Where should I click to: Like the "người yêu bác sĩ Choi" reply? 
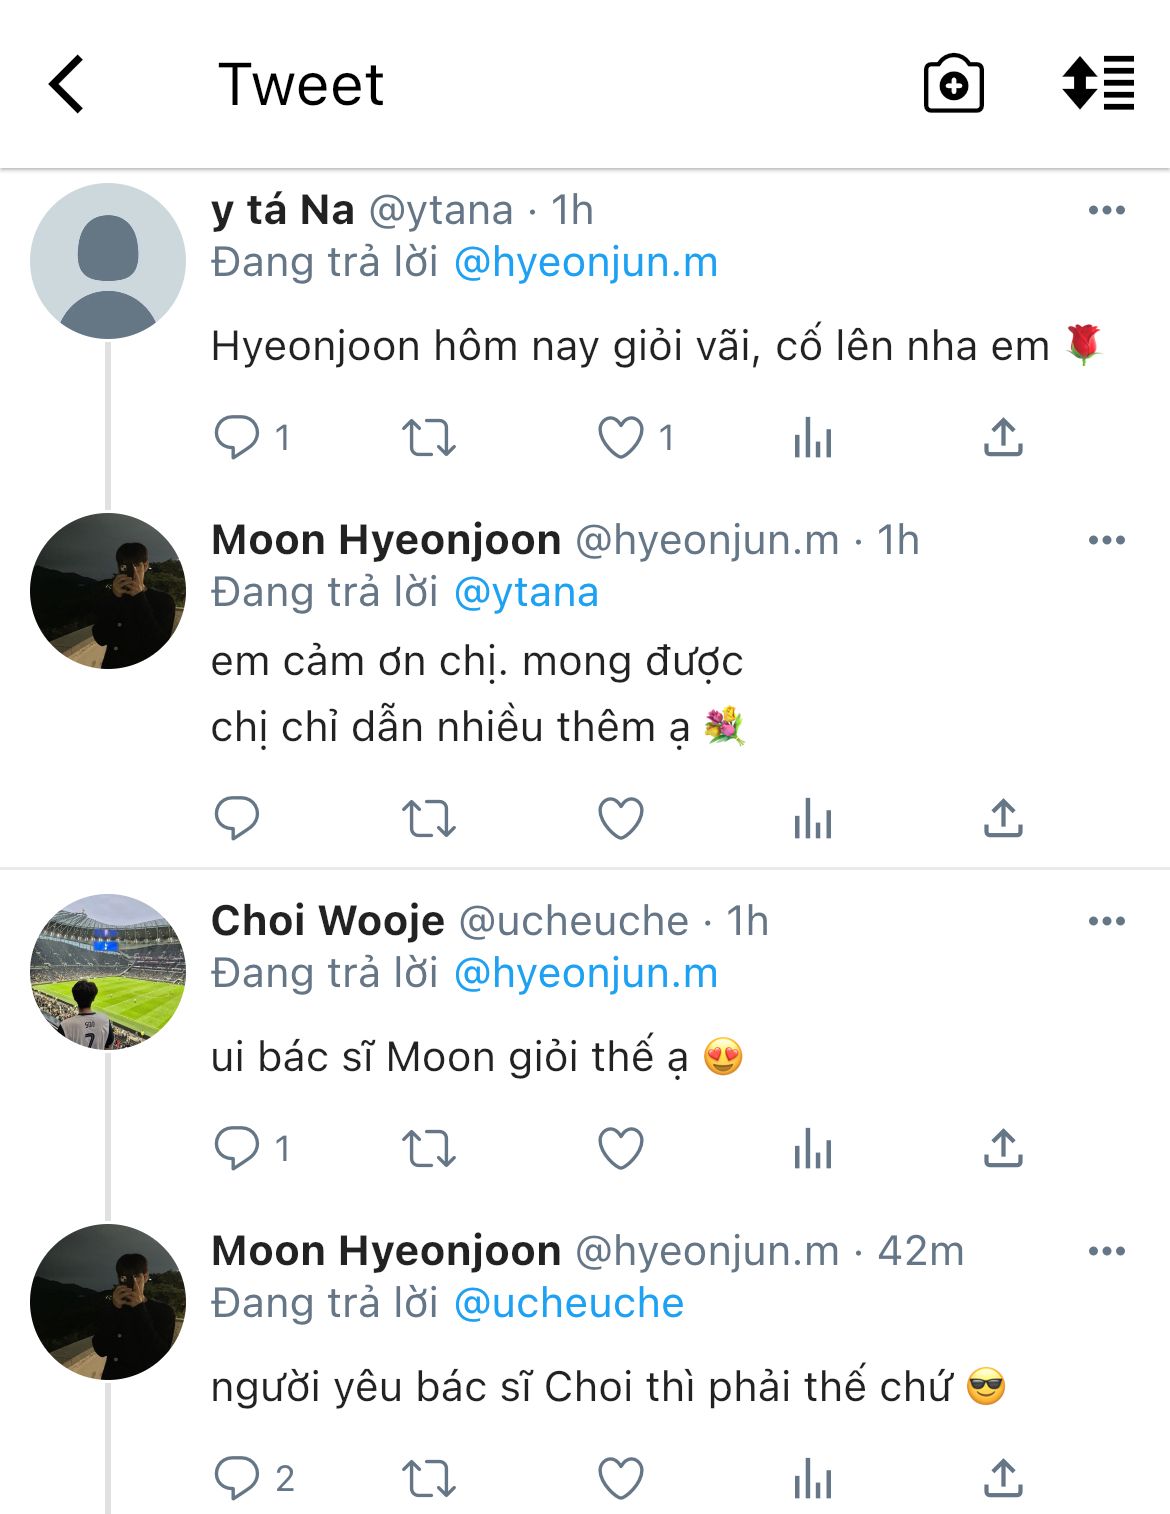coord(621,1478)
